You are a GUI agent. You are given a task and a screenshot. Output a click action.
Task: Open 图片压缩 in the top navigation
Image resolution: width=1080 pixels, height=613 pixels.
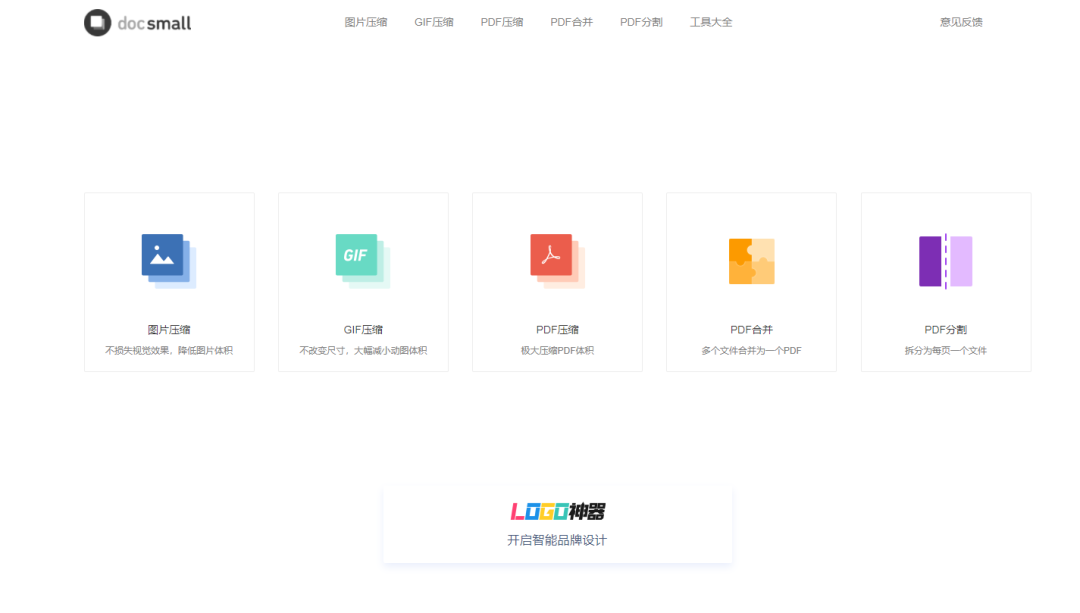(366, 22)
